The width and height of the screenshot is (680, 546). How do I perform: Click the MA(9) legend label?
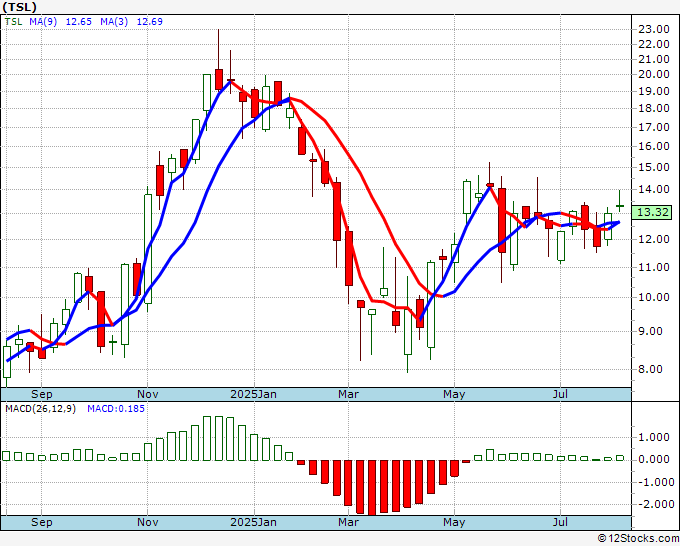pos(43,21)
